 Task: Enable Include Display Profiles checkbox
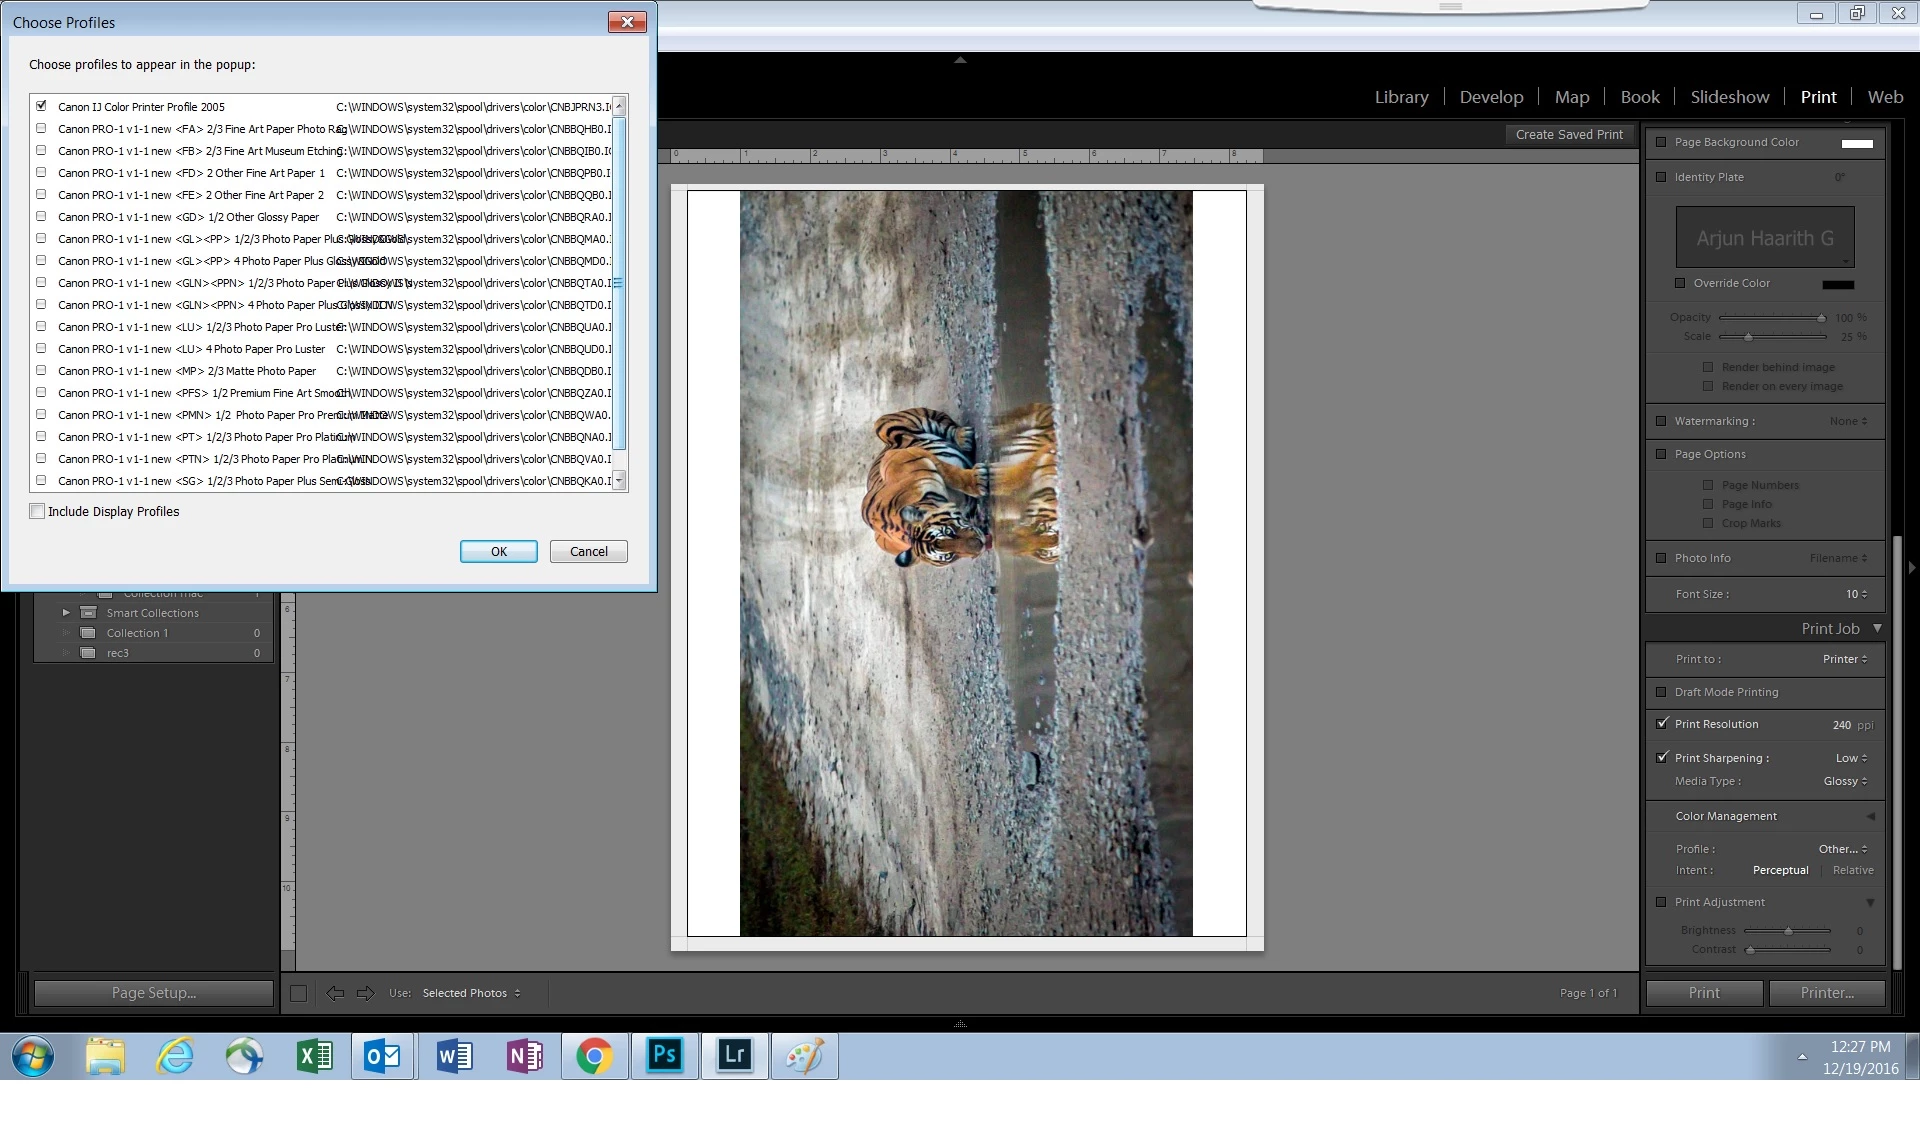click(38, 511)
